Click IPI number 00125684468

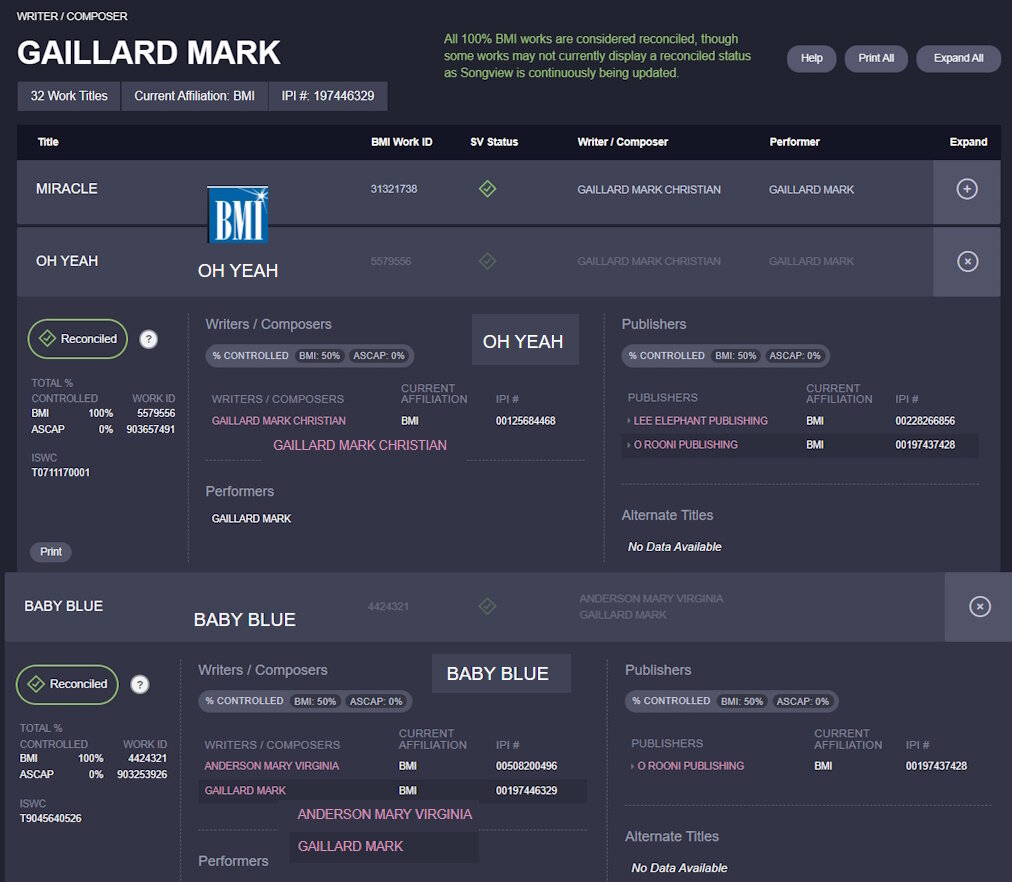(525, 421)
